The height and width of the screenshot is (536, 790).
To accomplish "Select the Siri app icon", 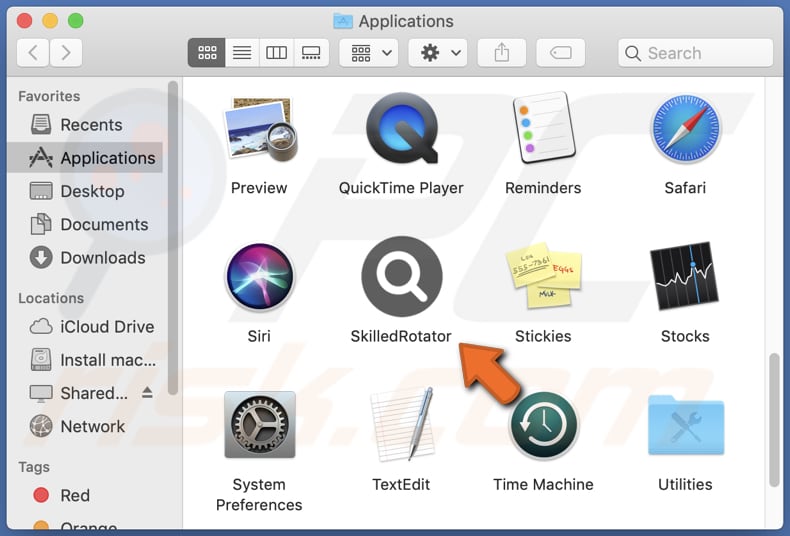I will (259, 276).
